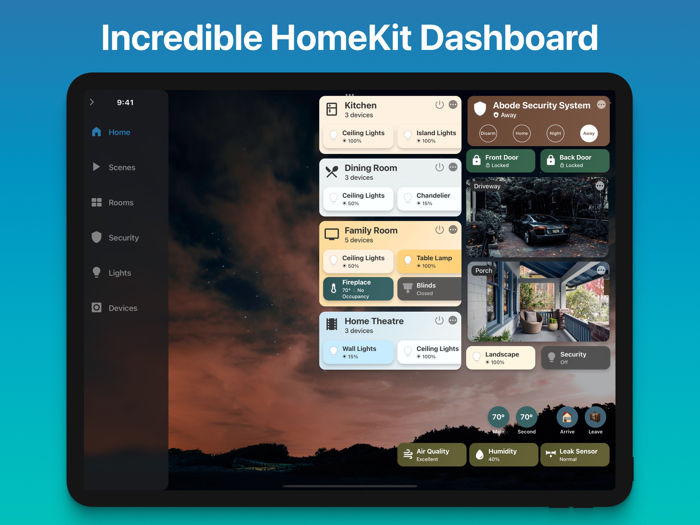Toggle the Table Lamp tile
The height and width of the screenshot is (525, 700).
[429, 261]
